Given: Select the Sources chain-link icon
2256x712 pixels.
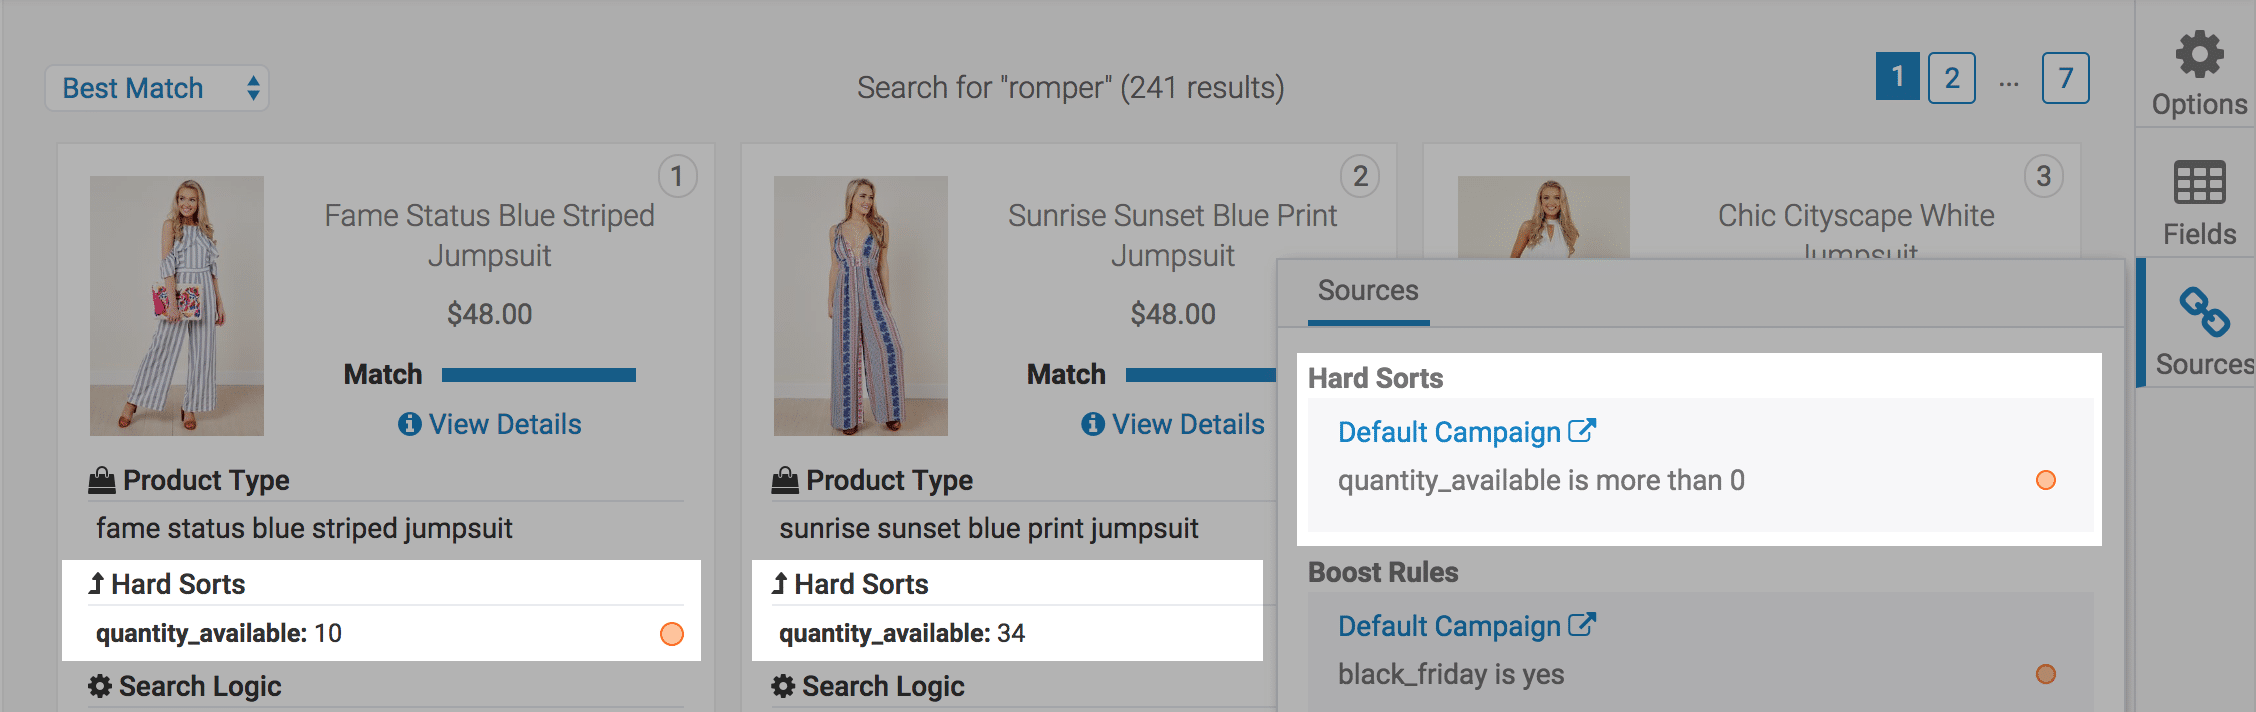Looking at the screenshot, I should tap(2203, 313).
